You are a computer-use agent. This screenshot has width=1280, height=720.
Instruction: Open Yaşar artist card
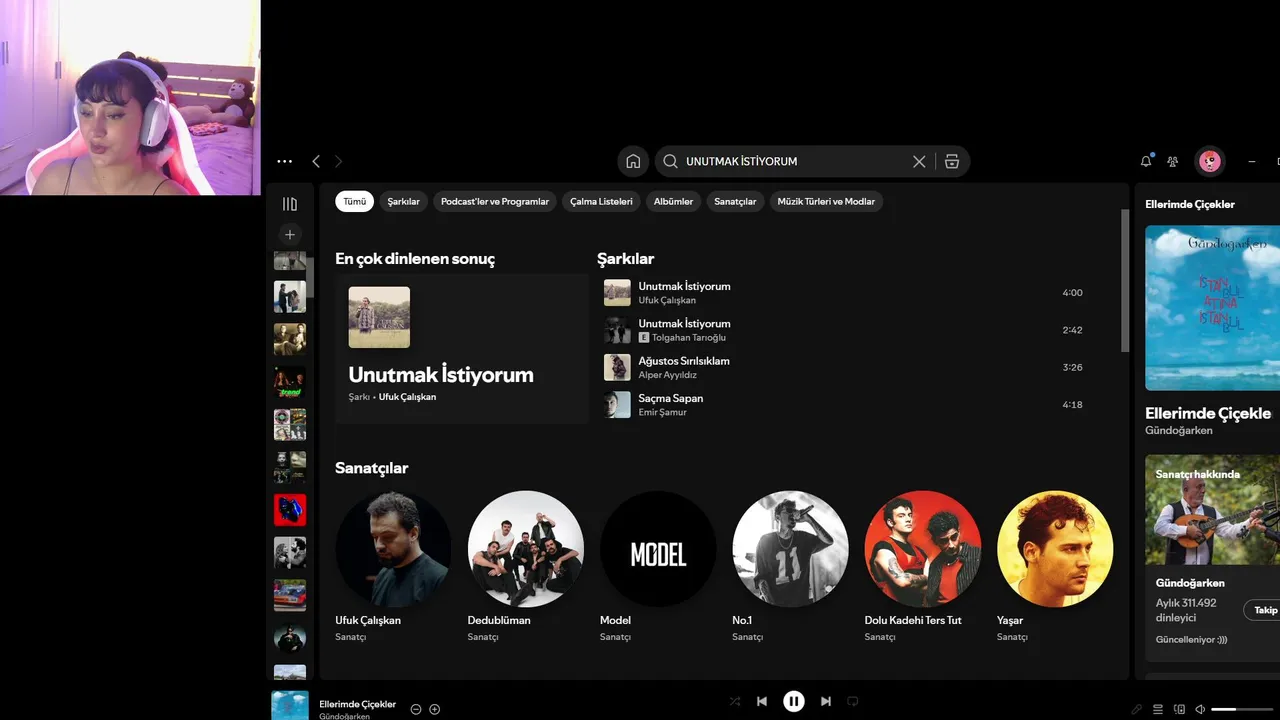pos(1055,567)
